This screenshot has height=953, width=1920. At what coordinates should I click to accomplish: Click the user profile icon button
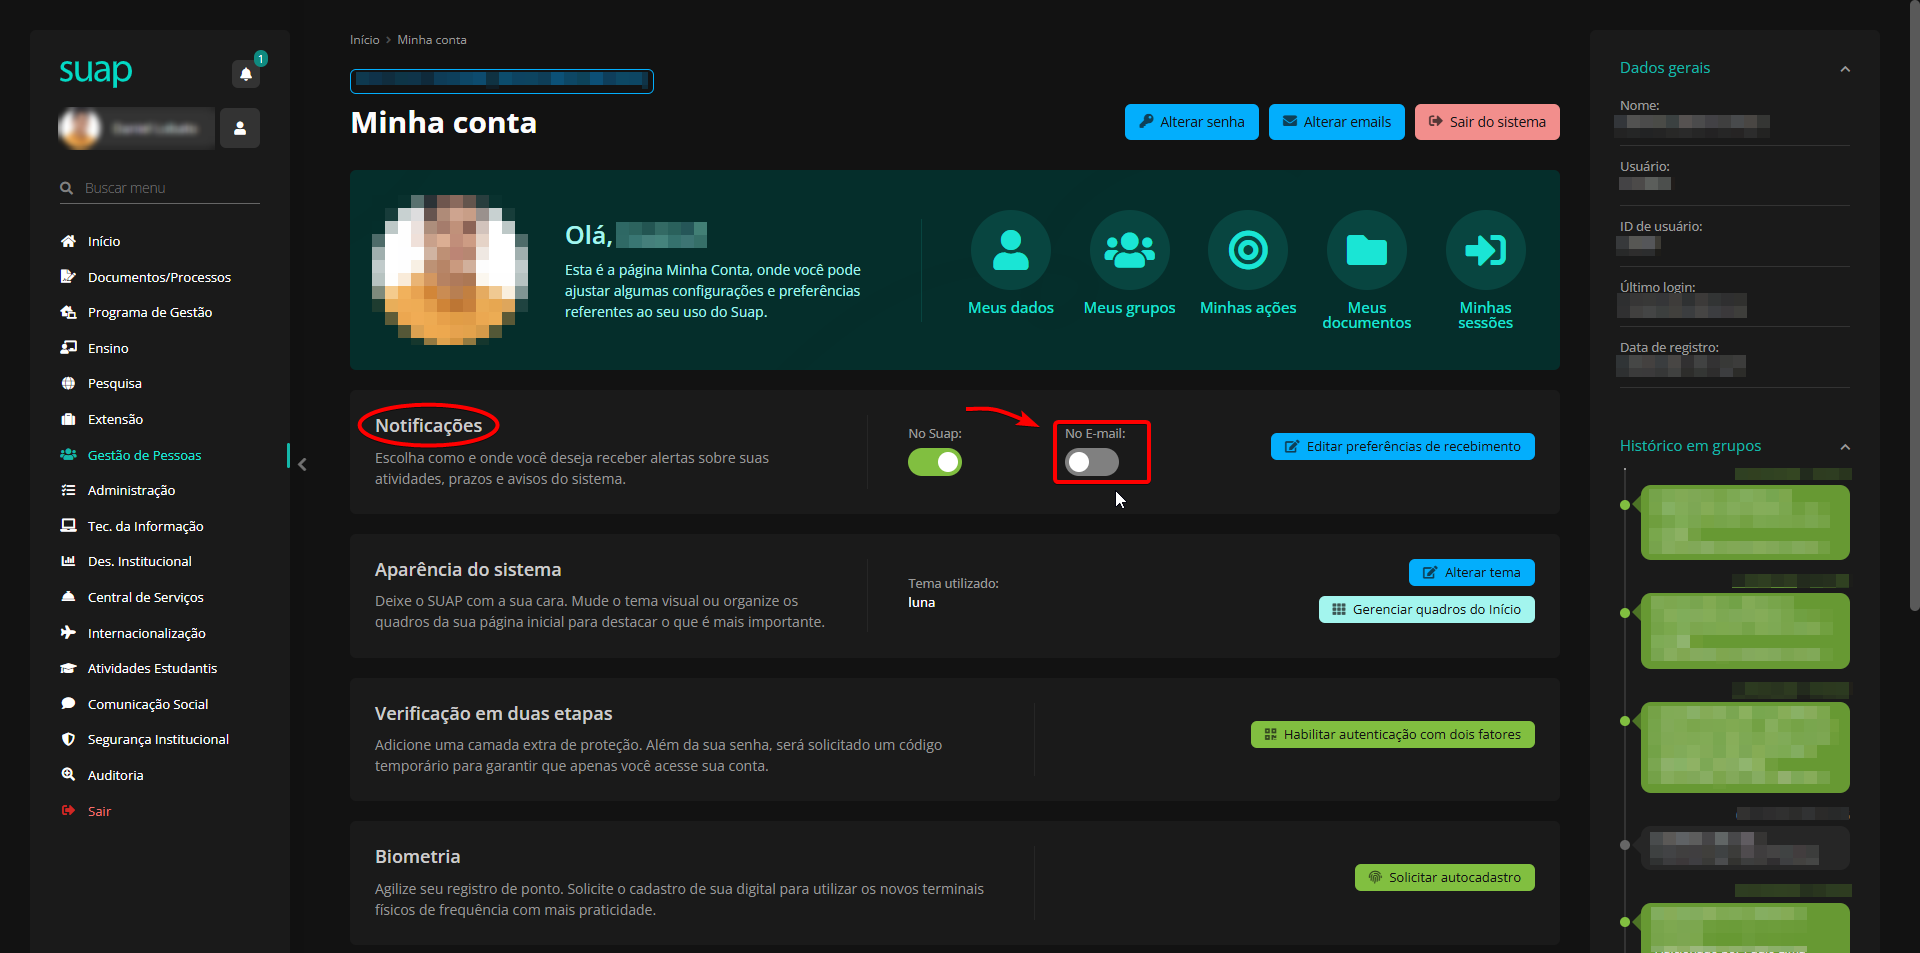click(240, 128)
